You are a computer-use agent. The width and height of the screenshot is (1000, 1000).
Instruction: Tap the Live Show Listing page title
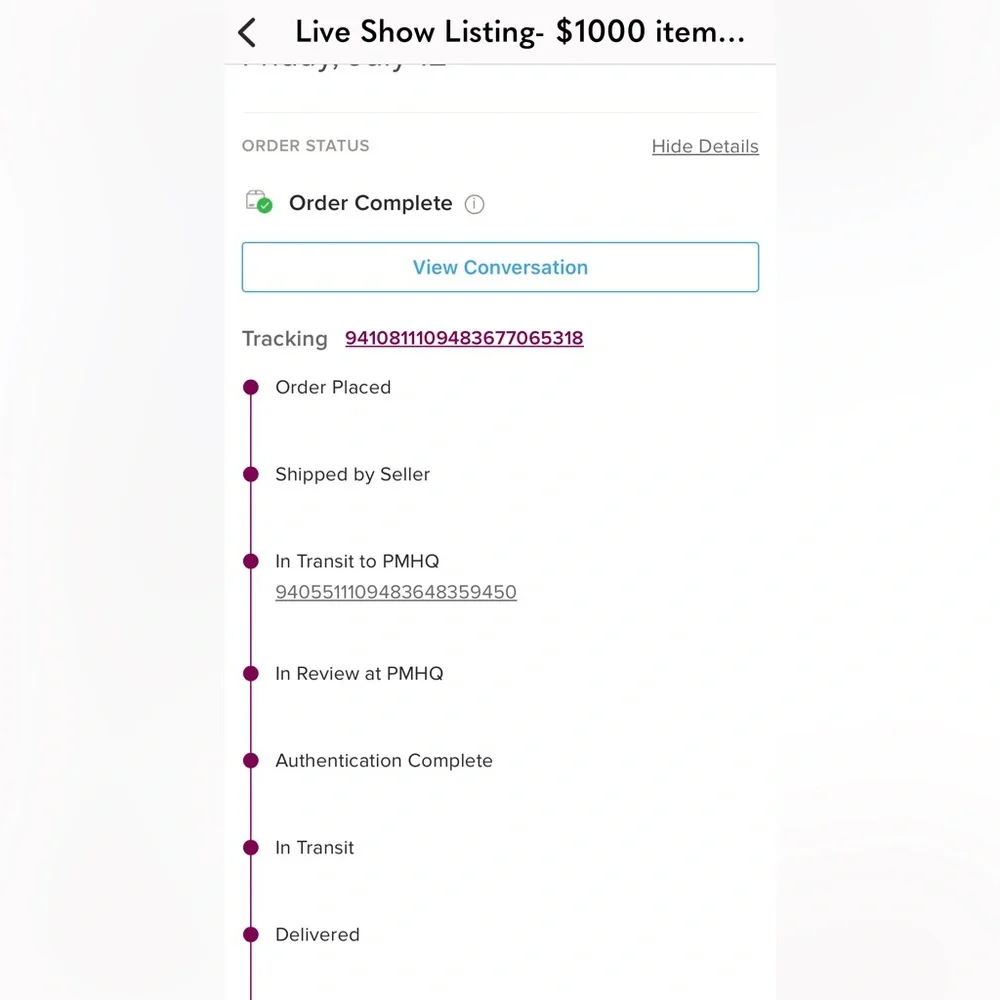coord(520,32)
